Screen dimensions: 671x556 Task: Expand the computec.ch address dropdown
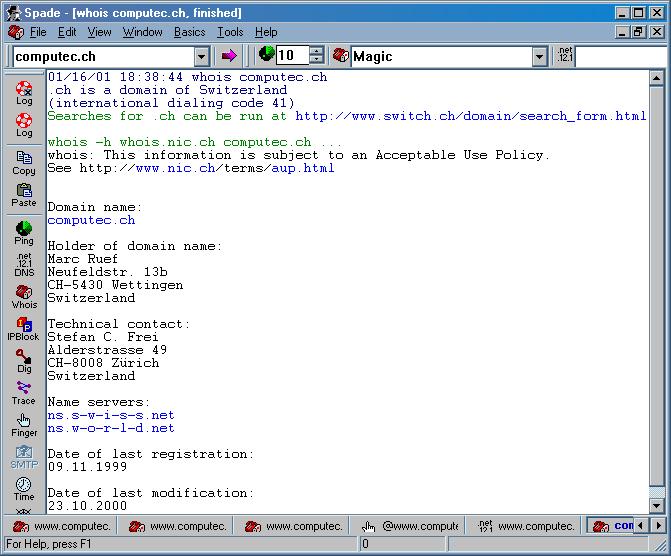point(202,56)
